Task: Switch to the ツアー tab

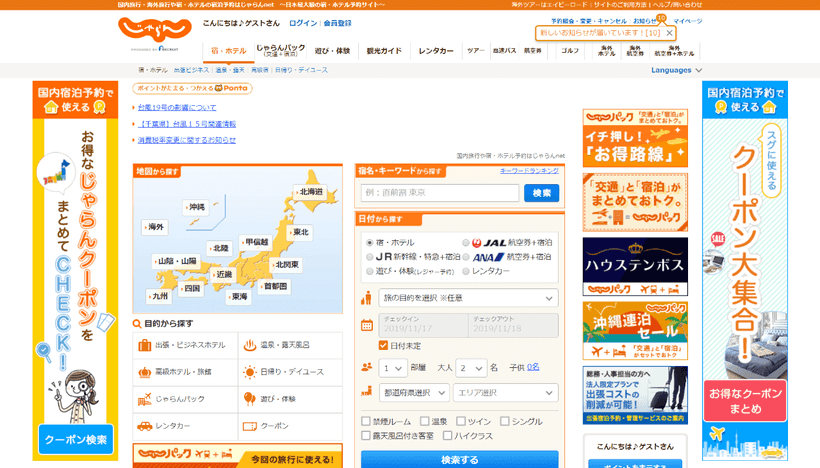Action: 475,51
